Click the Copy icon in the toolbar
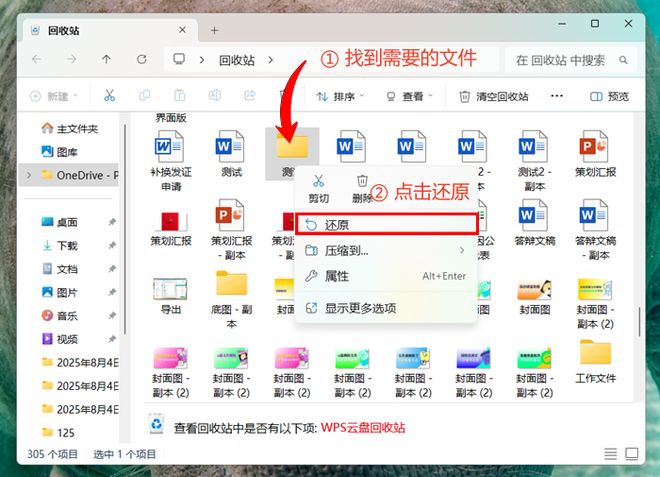 click(x=144, y=96)
